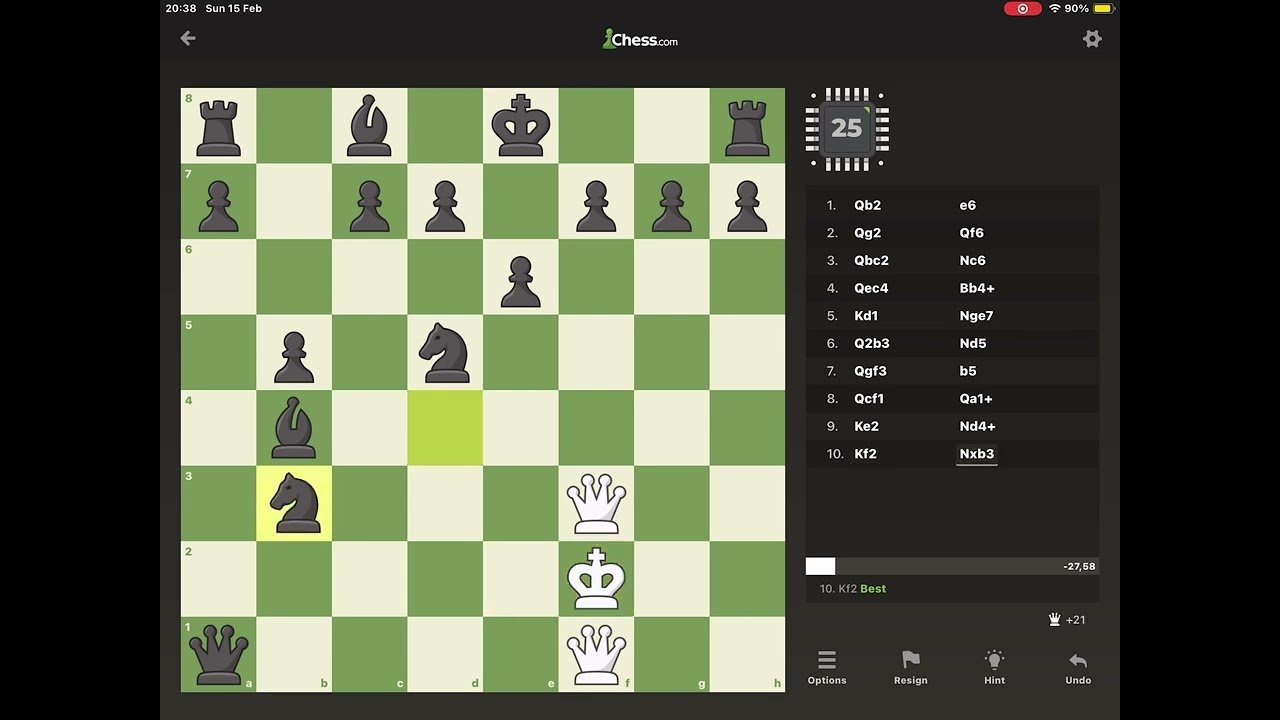The image size is (1280, 720).
Task: Tap the Chess.com logo
Action: 640,40
